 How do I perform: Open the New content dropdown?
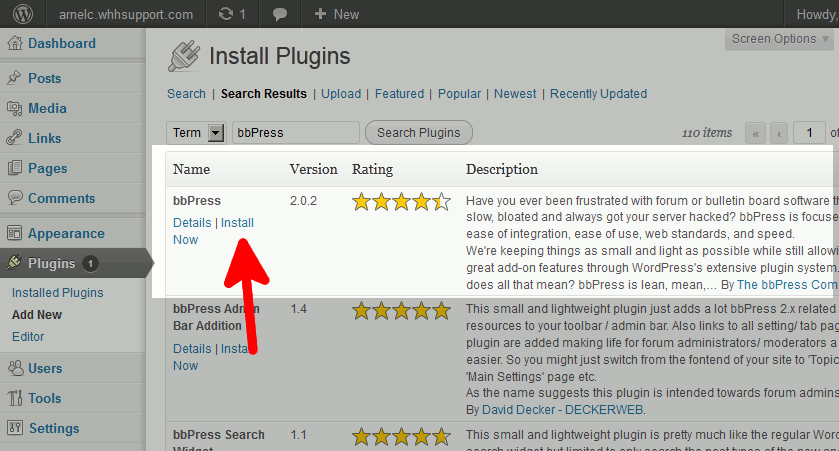coord(336,15)
